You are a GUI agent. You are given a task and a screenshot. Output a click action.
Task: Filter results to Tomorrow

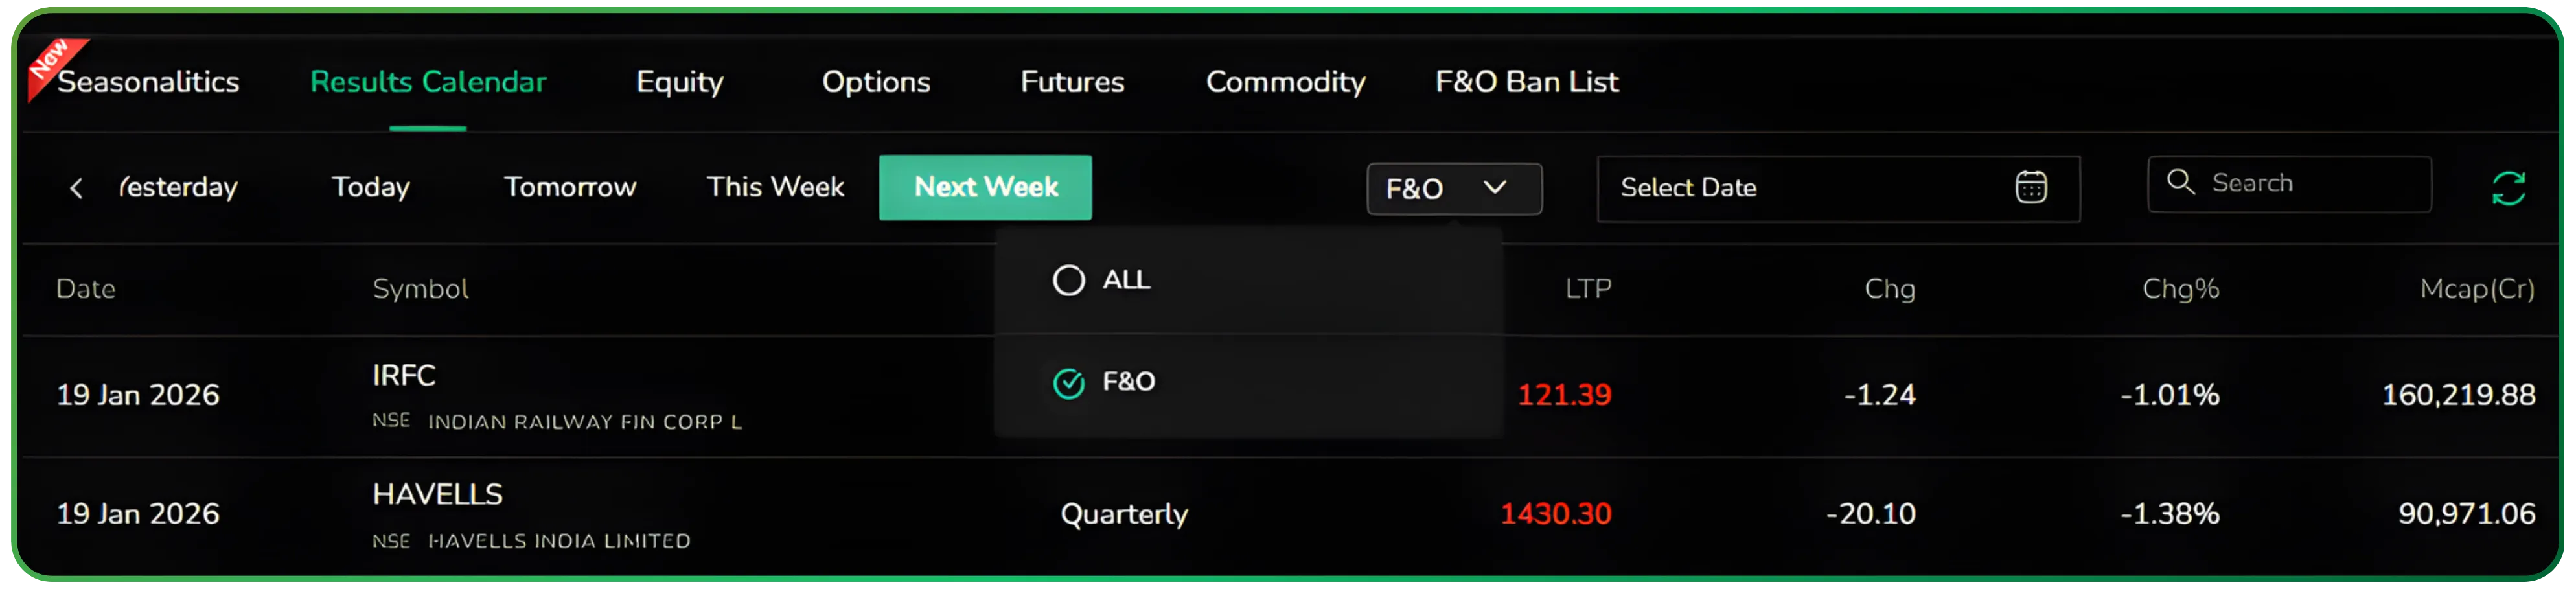pyautogui.click(x=570, y=187)
